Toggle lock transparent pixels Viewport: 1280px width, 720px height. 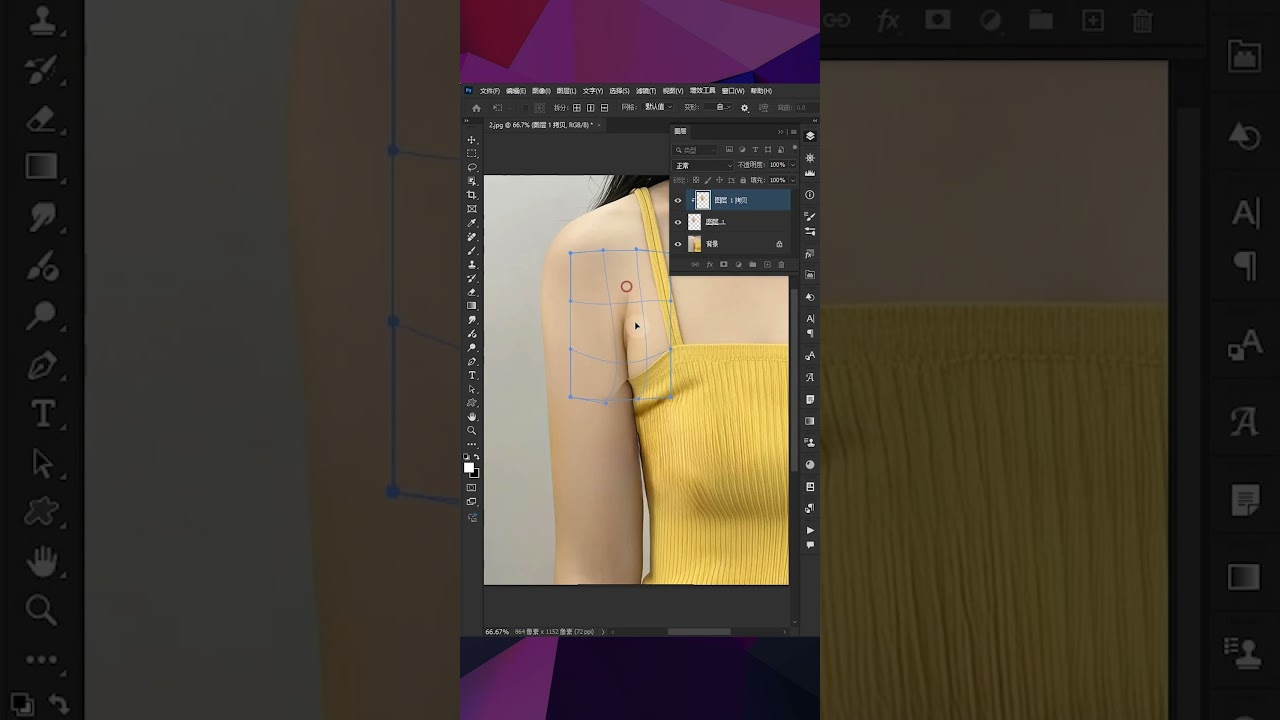(x=696, y=180)
